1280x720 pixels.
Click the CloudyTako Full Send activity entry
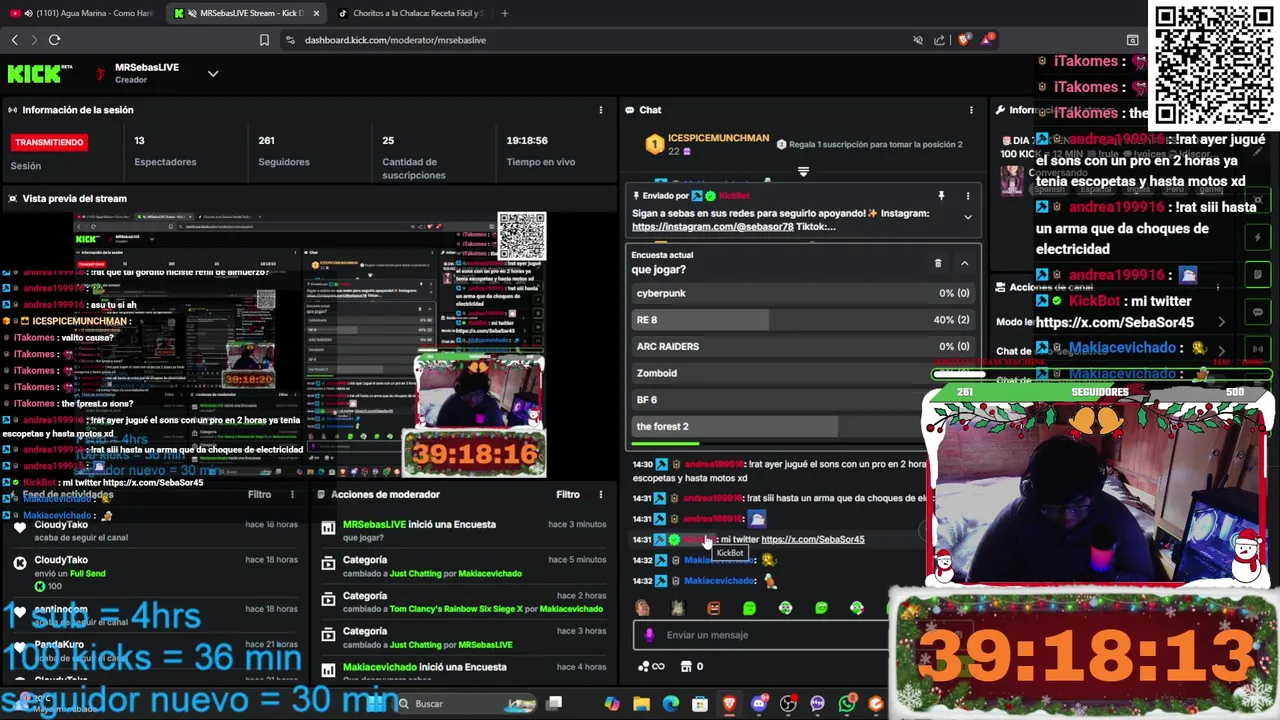155,572
